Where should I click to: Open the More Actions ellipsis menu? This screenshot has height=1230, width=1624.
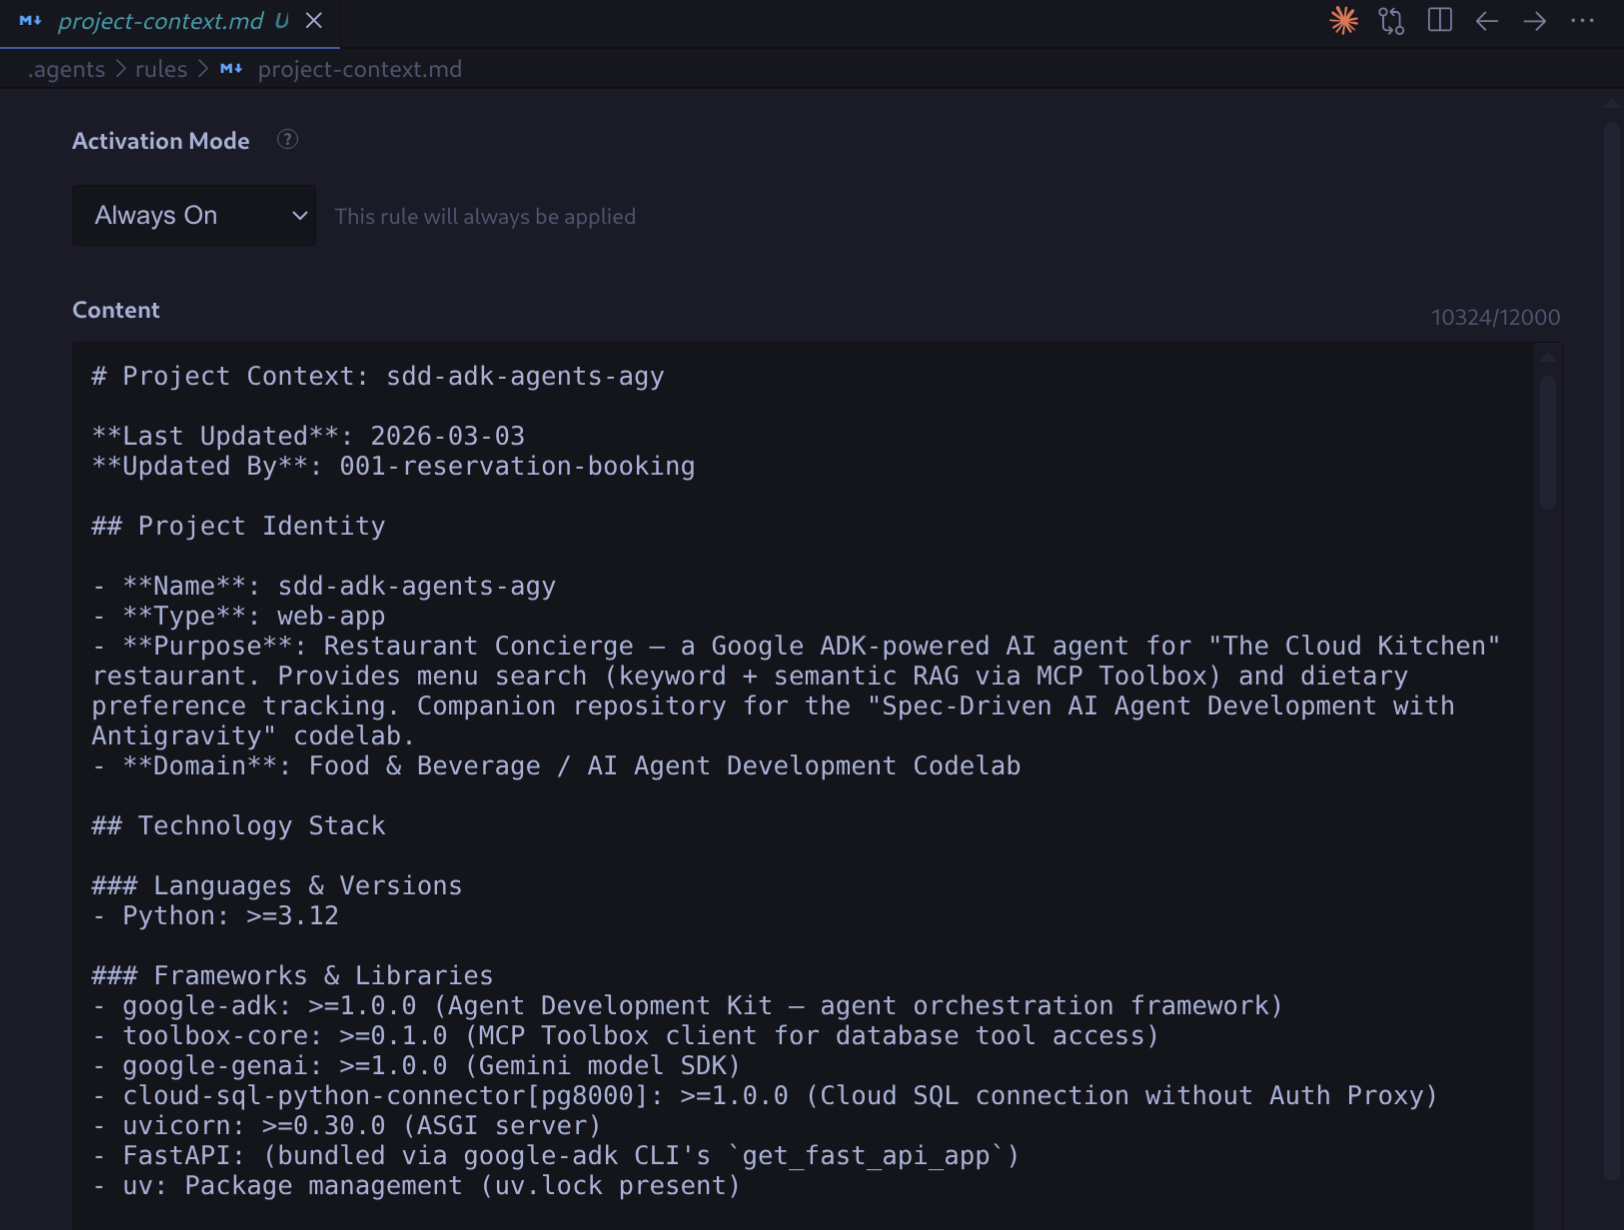pyautogui.click(x=1582, y=21)
